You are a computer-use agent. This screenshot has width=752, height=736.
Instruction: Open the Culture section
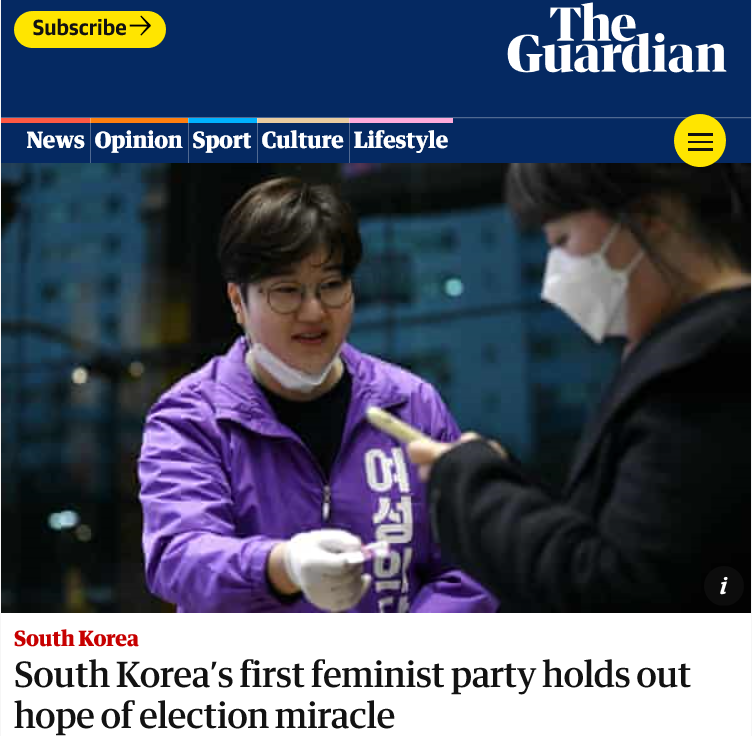point(303,140)
